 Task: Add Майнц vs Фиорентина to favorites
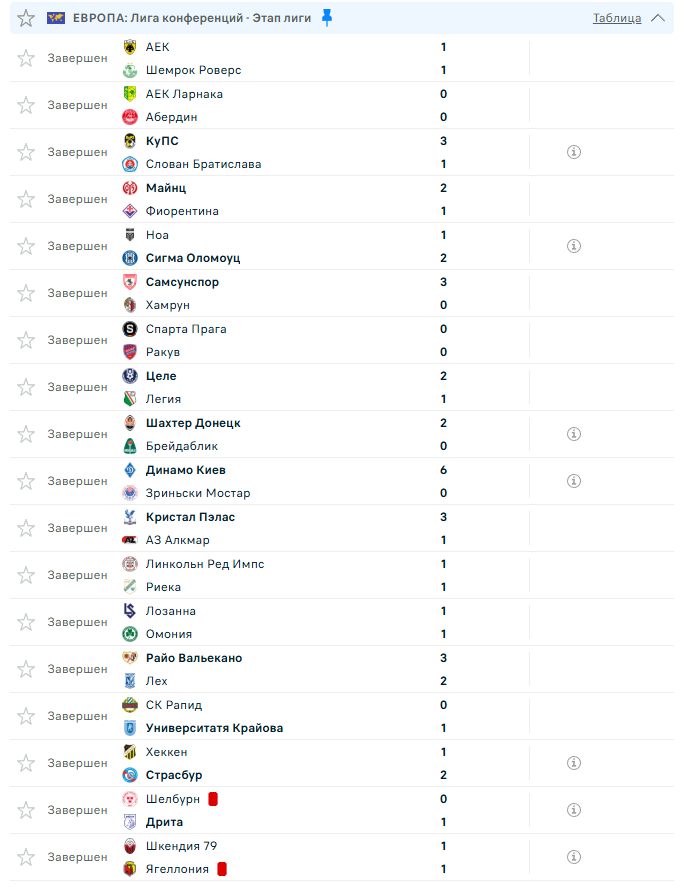click(26, 199)
